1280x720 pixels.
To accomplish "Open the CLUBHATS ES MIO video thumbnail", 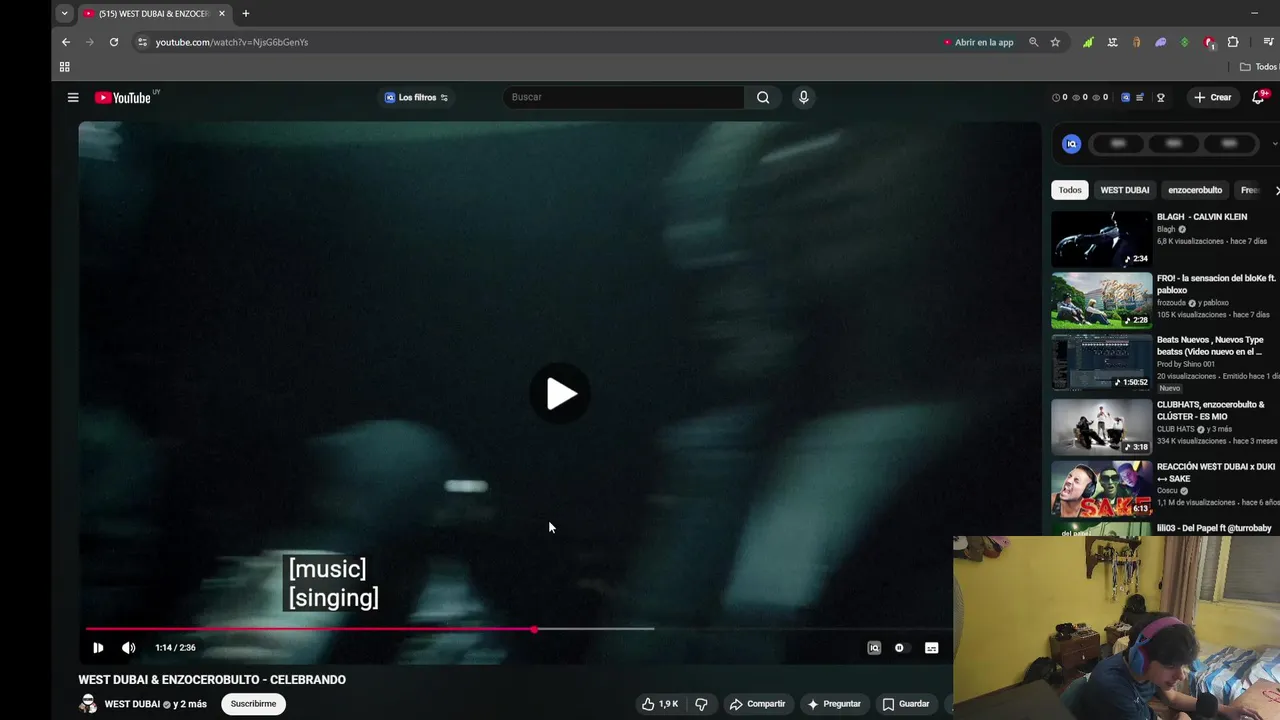I will (1101, 427).
